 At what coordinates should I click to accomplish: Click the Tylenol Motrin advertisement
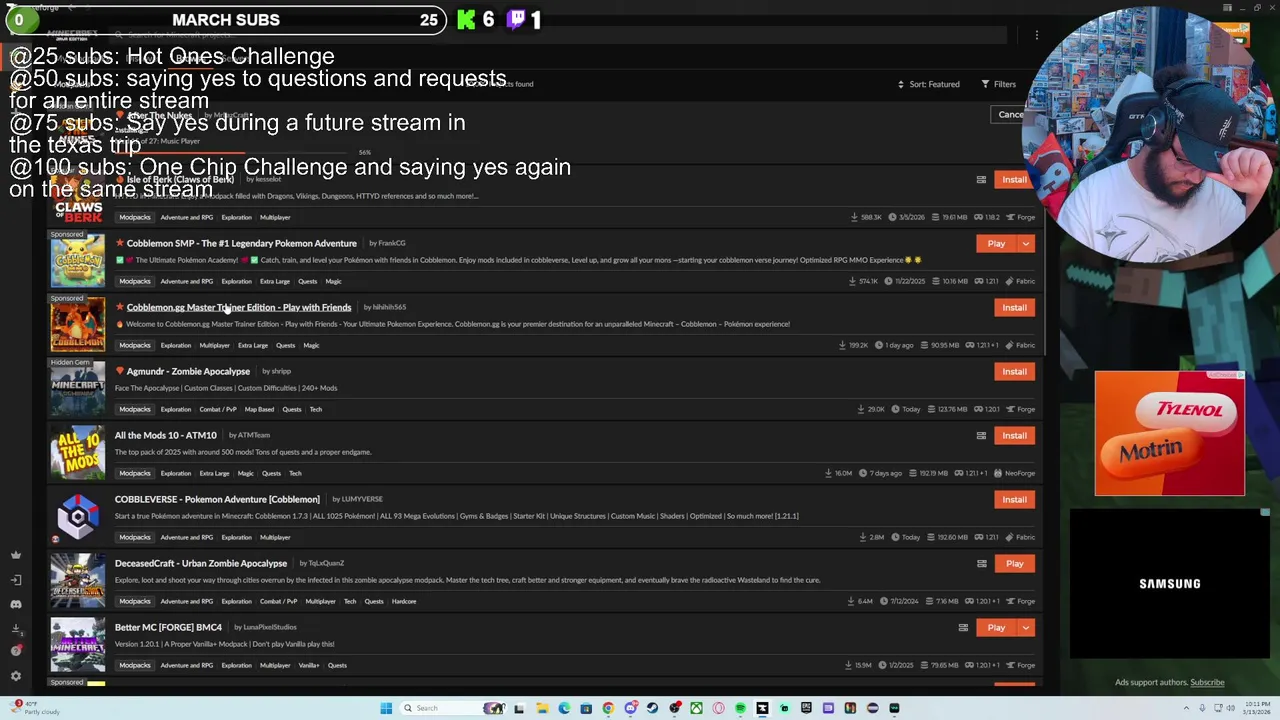[1170, 433]
